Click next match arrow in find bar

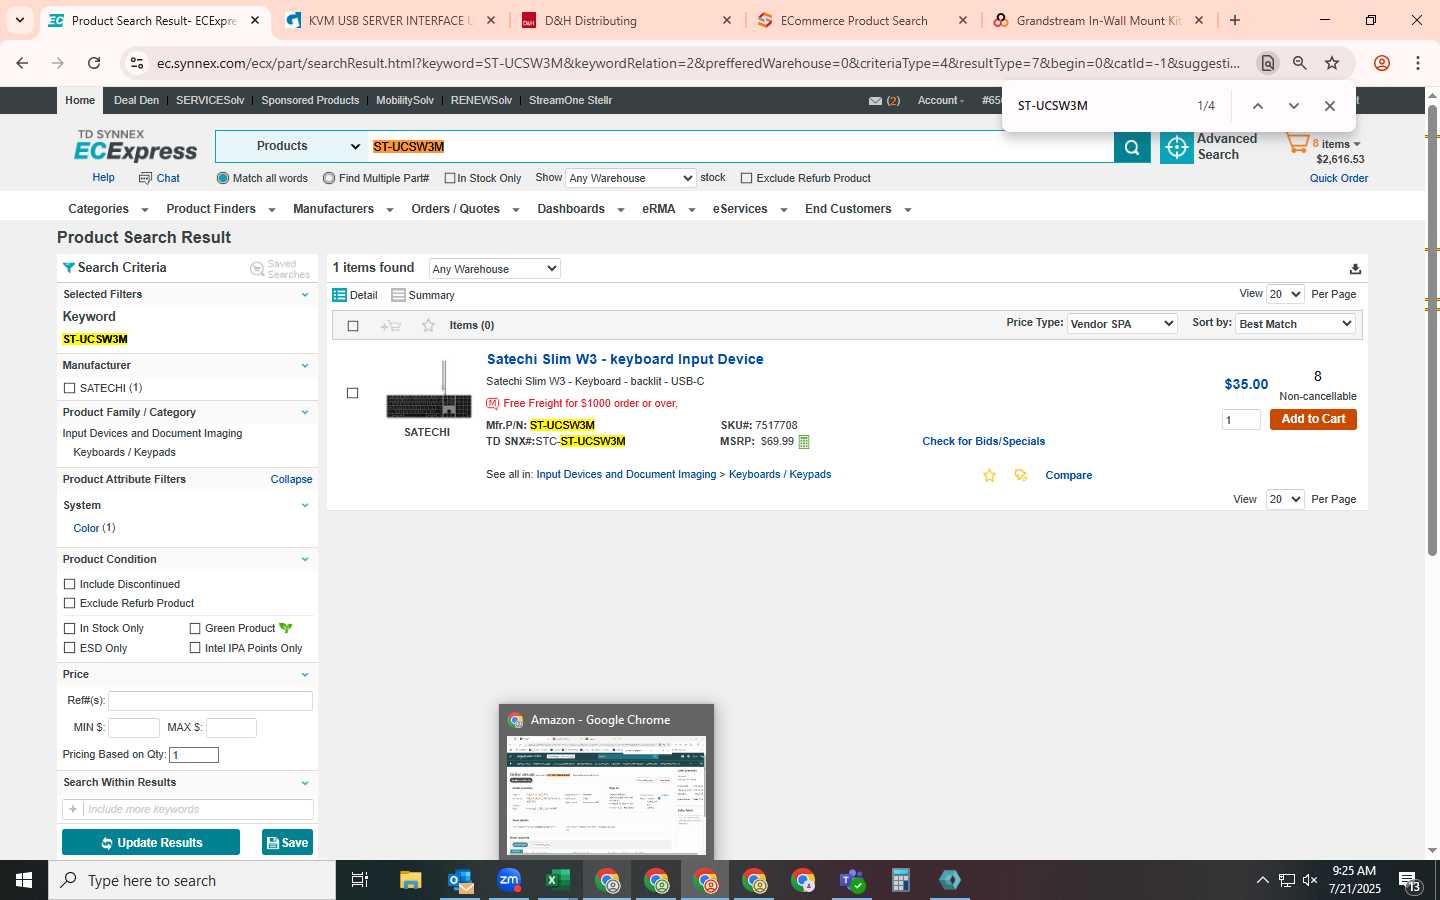(x=1293, y=106)
